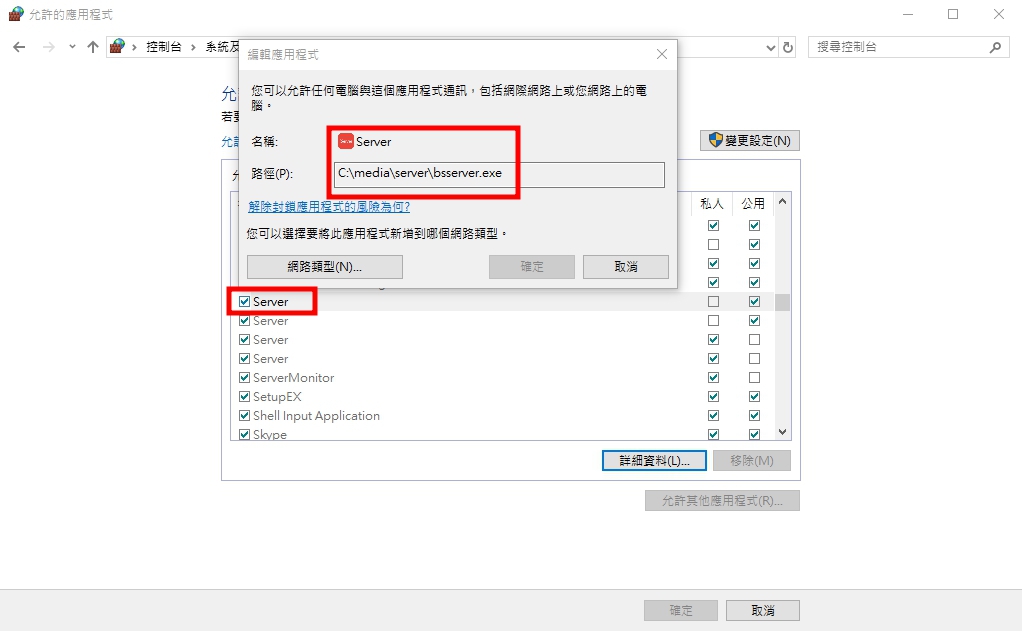This screenshot has height=631, width=1022.
Task: Toggle the ServerMonitor checkbox
Action: (x=244, y=377)
